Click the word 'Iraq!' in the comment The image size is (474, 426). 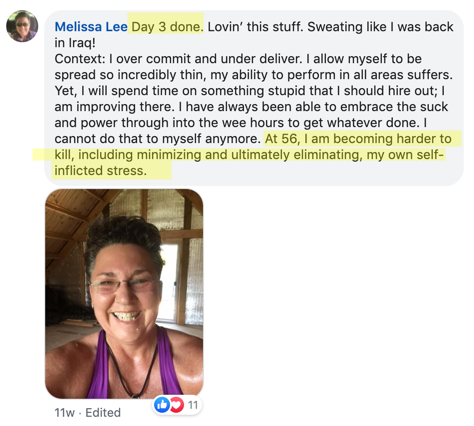pyautogui.click(x=74, y=43)
